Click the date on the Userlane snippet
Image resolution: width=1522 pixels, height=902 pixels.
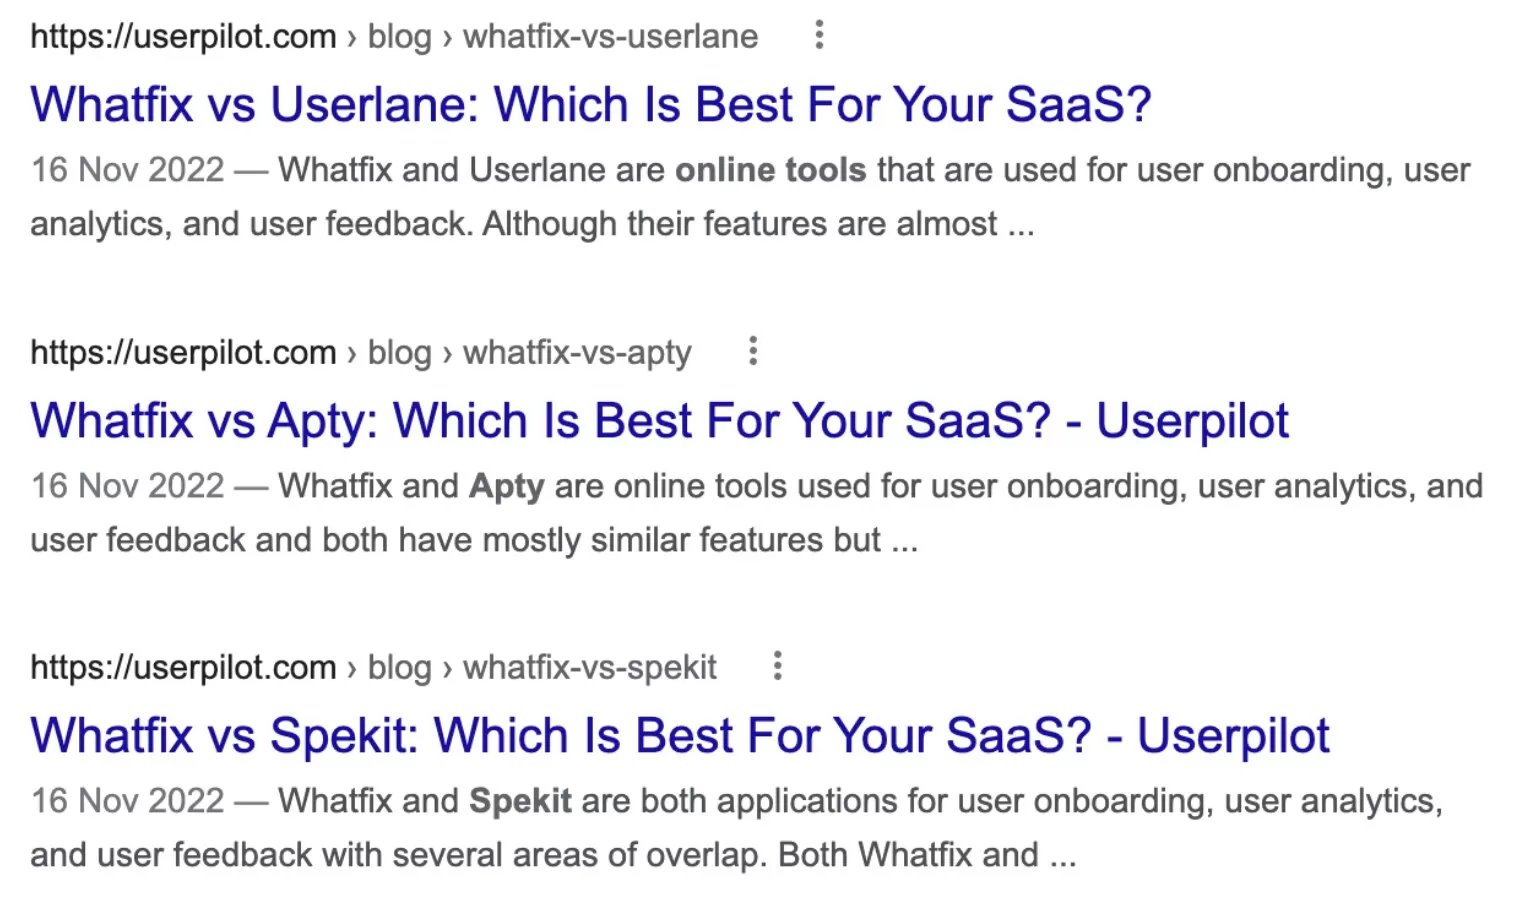(127, 170)
